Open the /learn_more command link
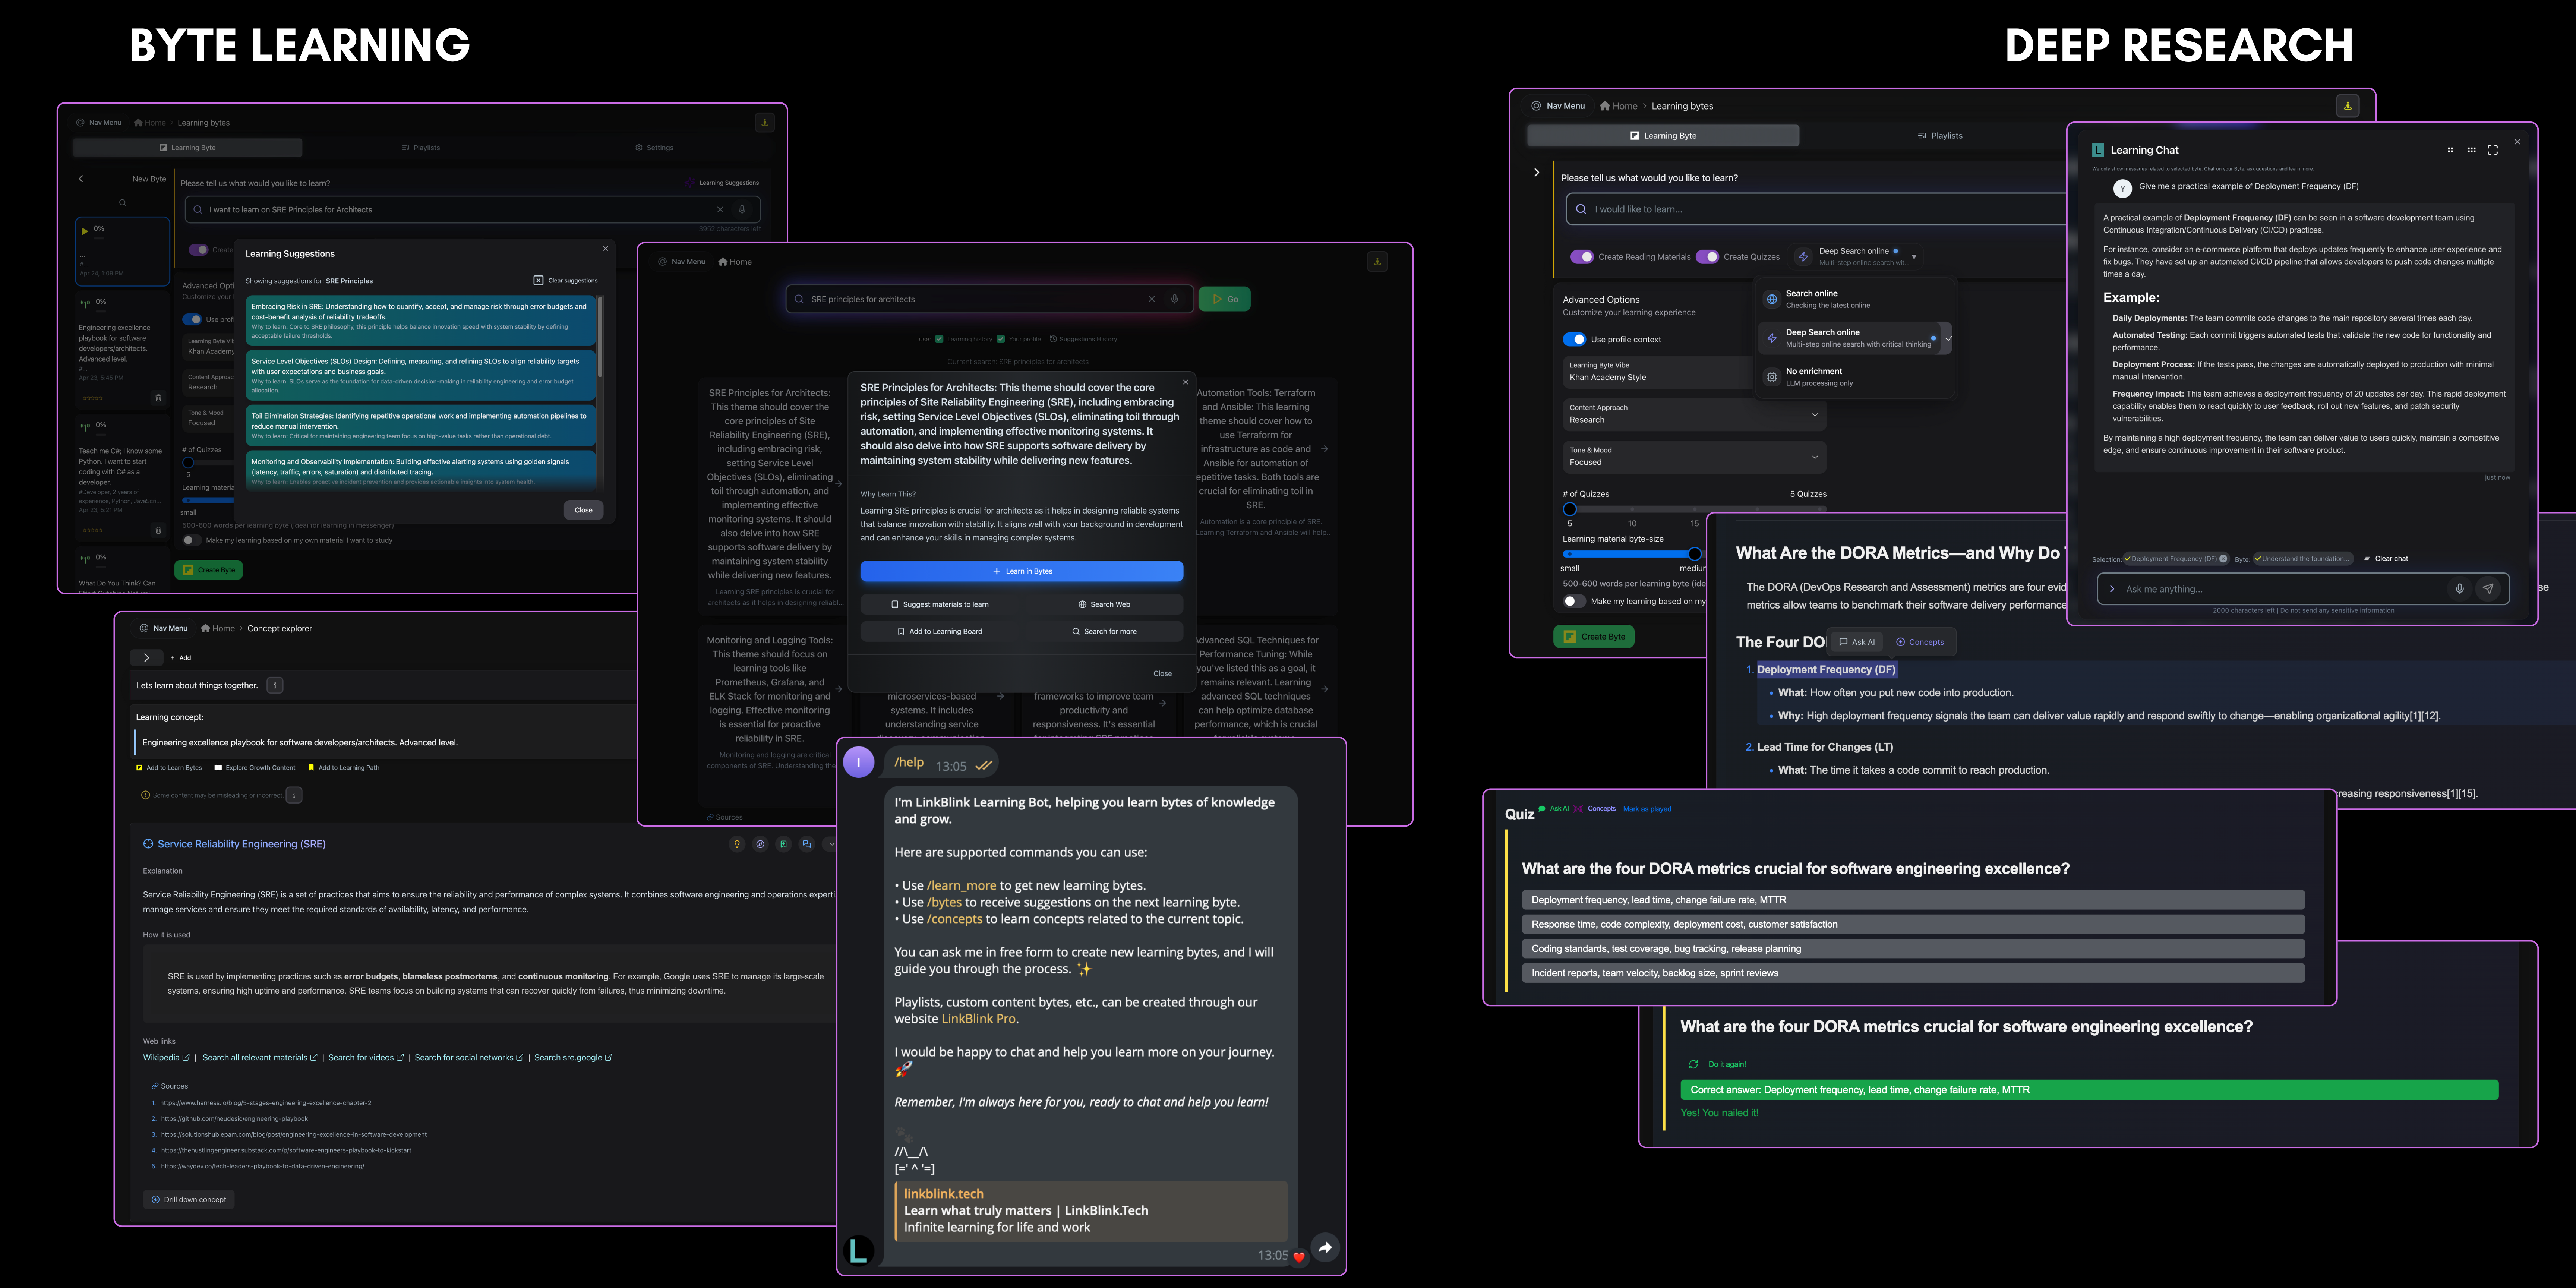 coord(961,886)
